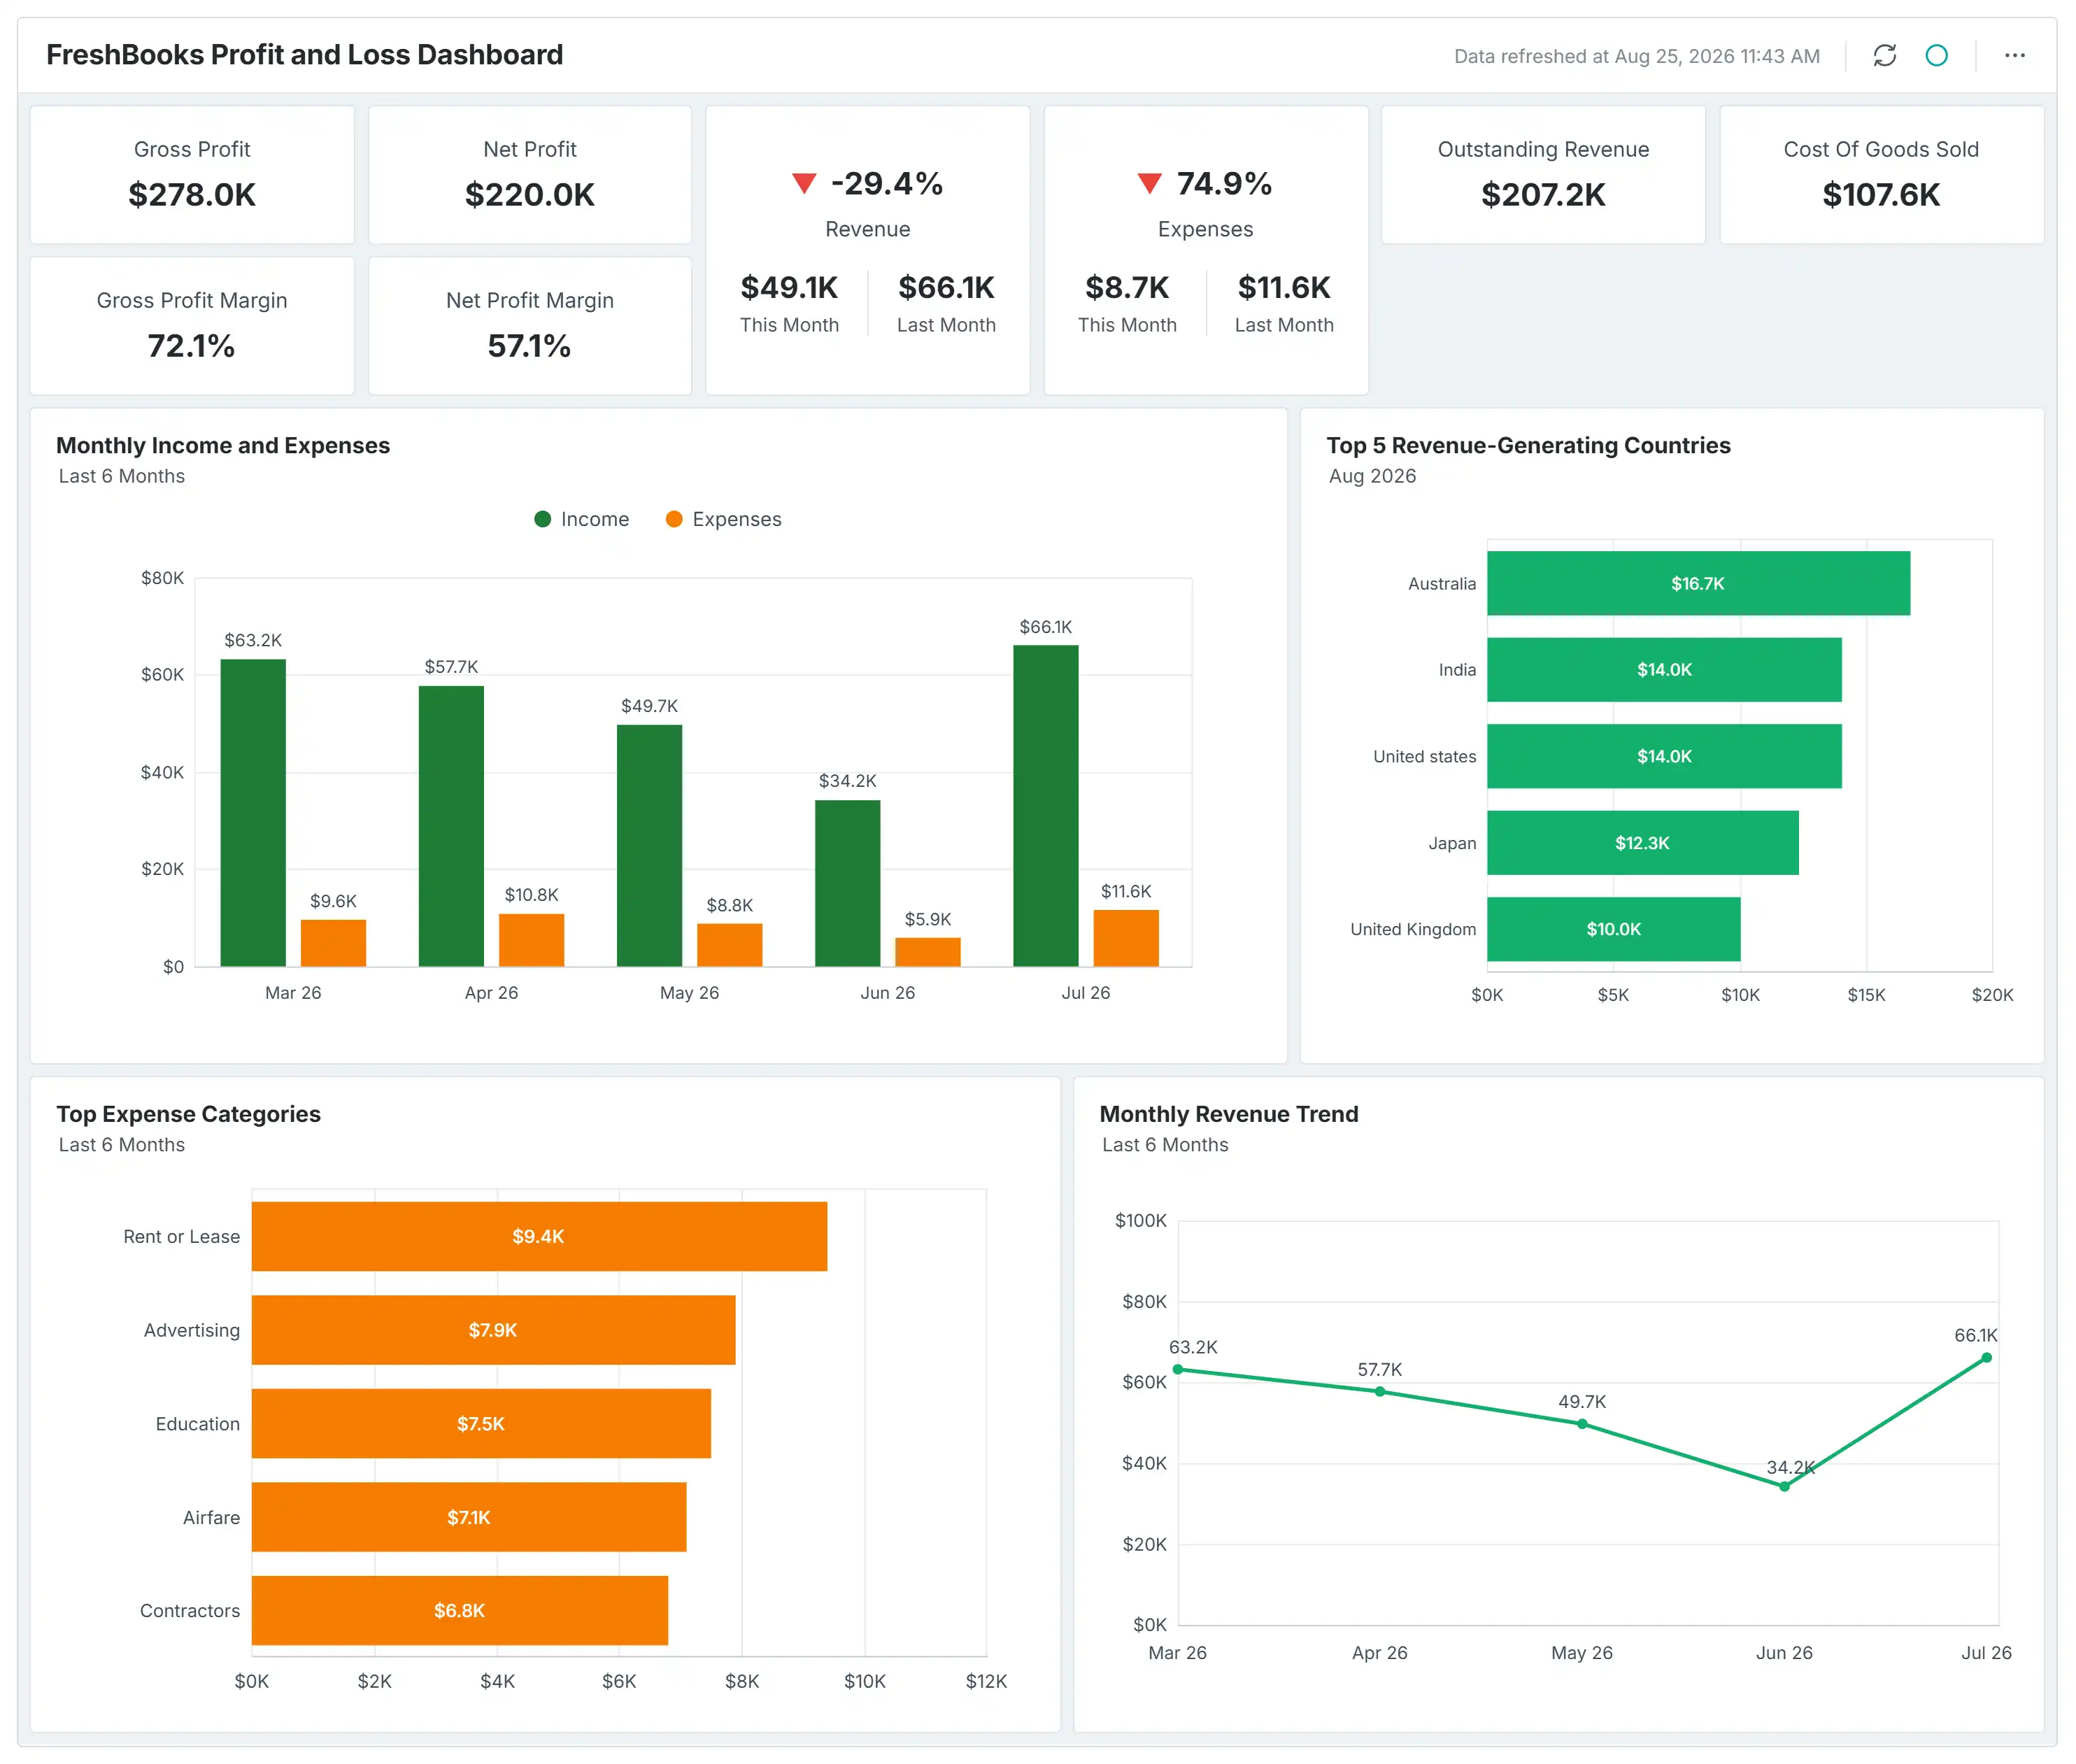Click the Rent or Lease $9.4K bar
The height and width of the screenshot is (1764, 2076).
pyautogui.click(x=539, y=1236)
